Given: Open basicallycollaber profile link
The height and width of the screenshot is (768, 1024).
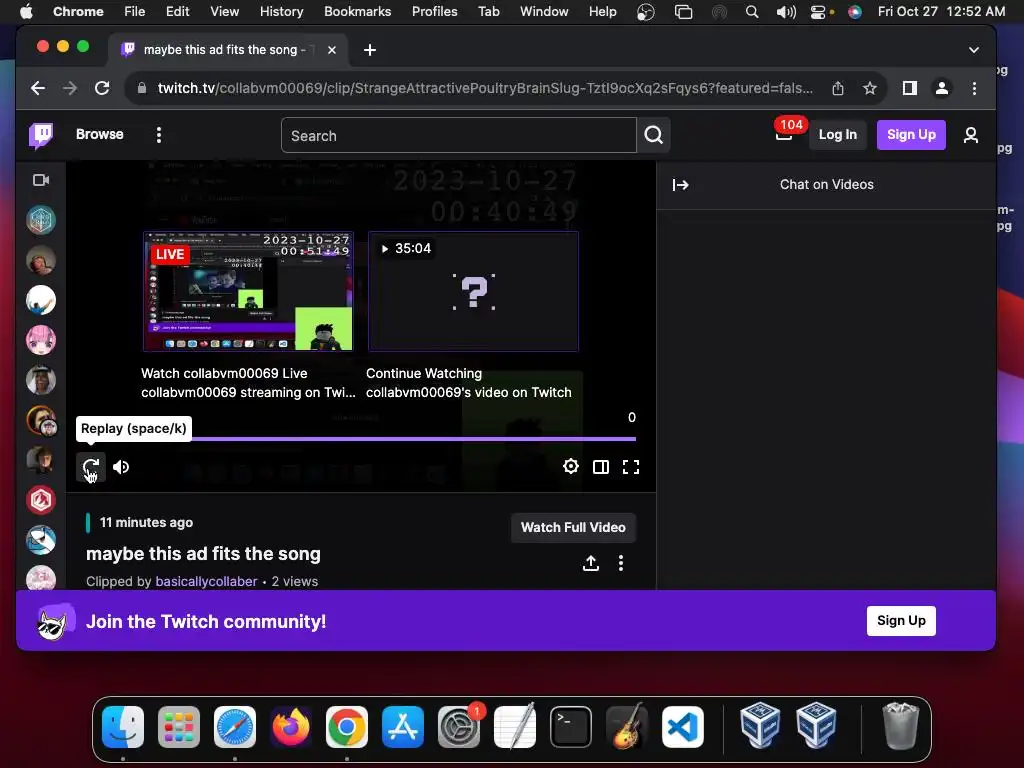Looking at the screenshot, I should 206,581.
